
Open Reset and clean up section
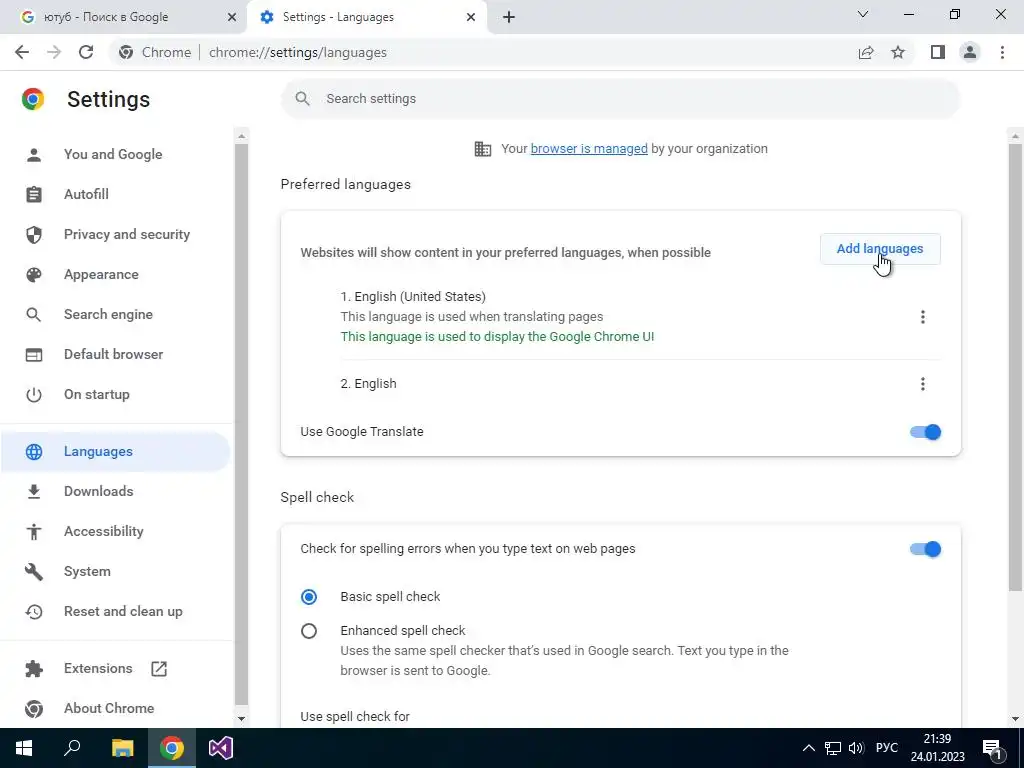[115, 611]
